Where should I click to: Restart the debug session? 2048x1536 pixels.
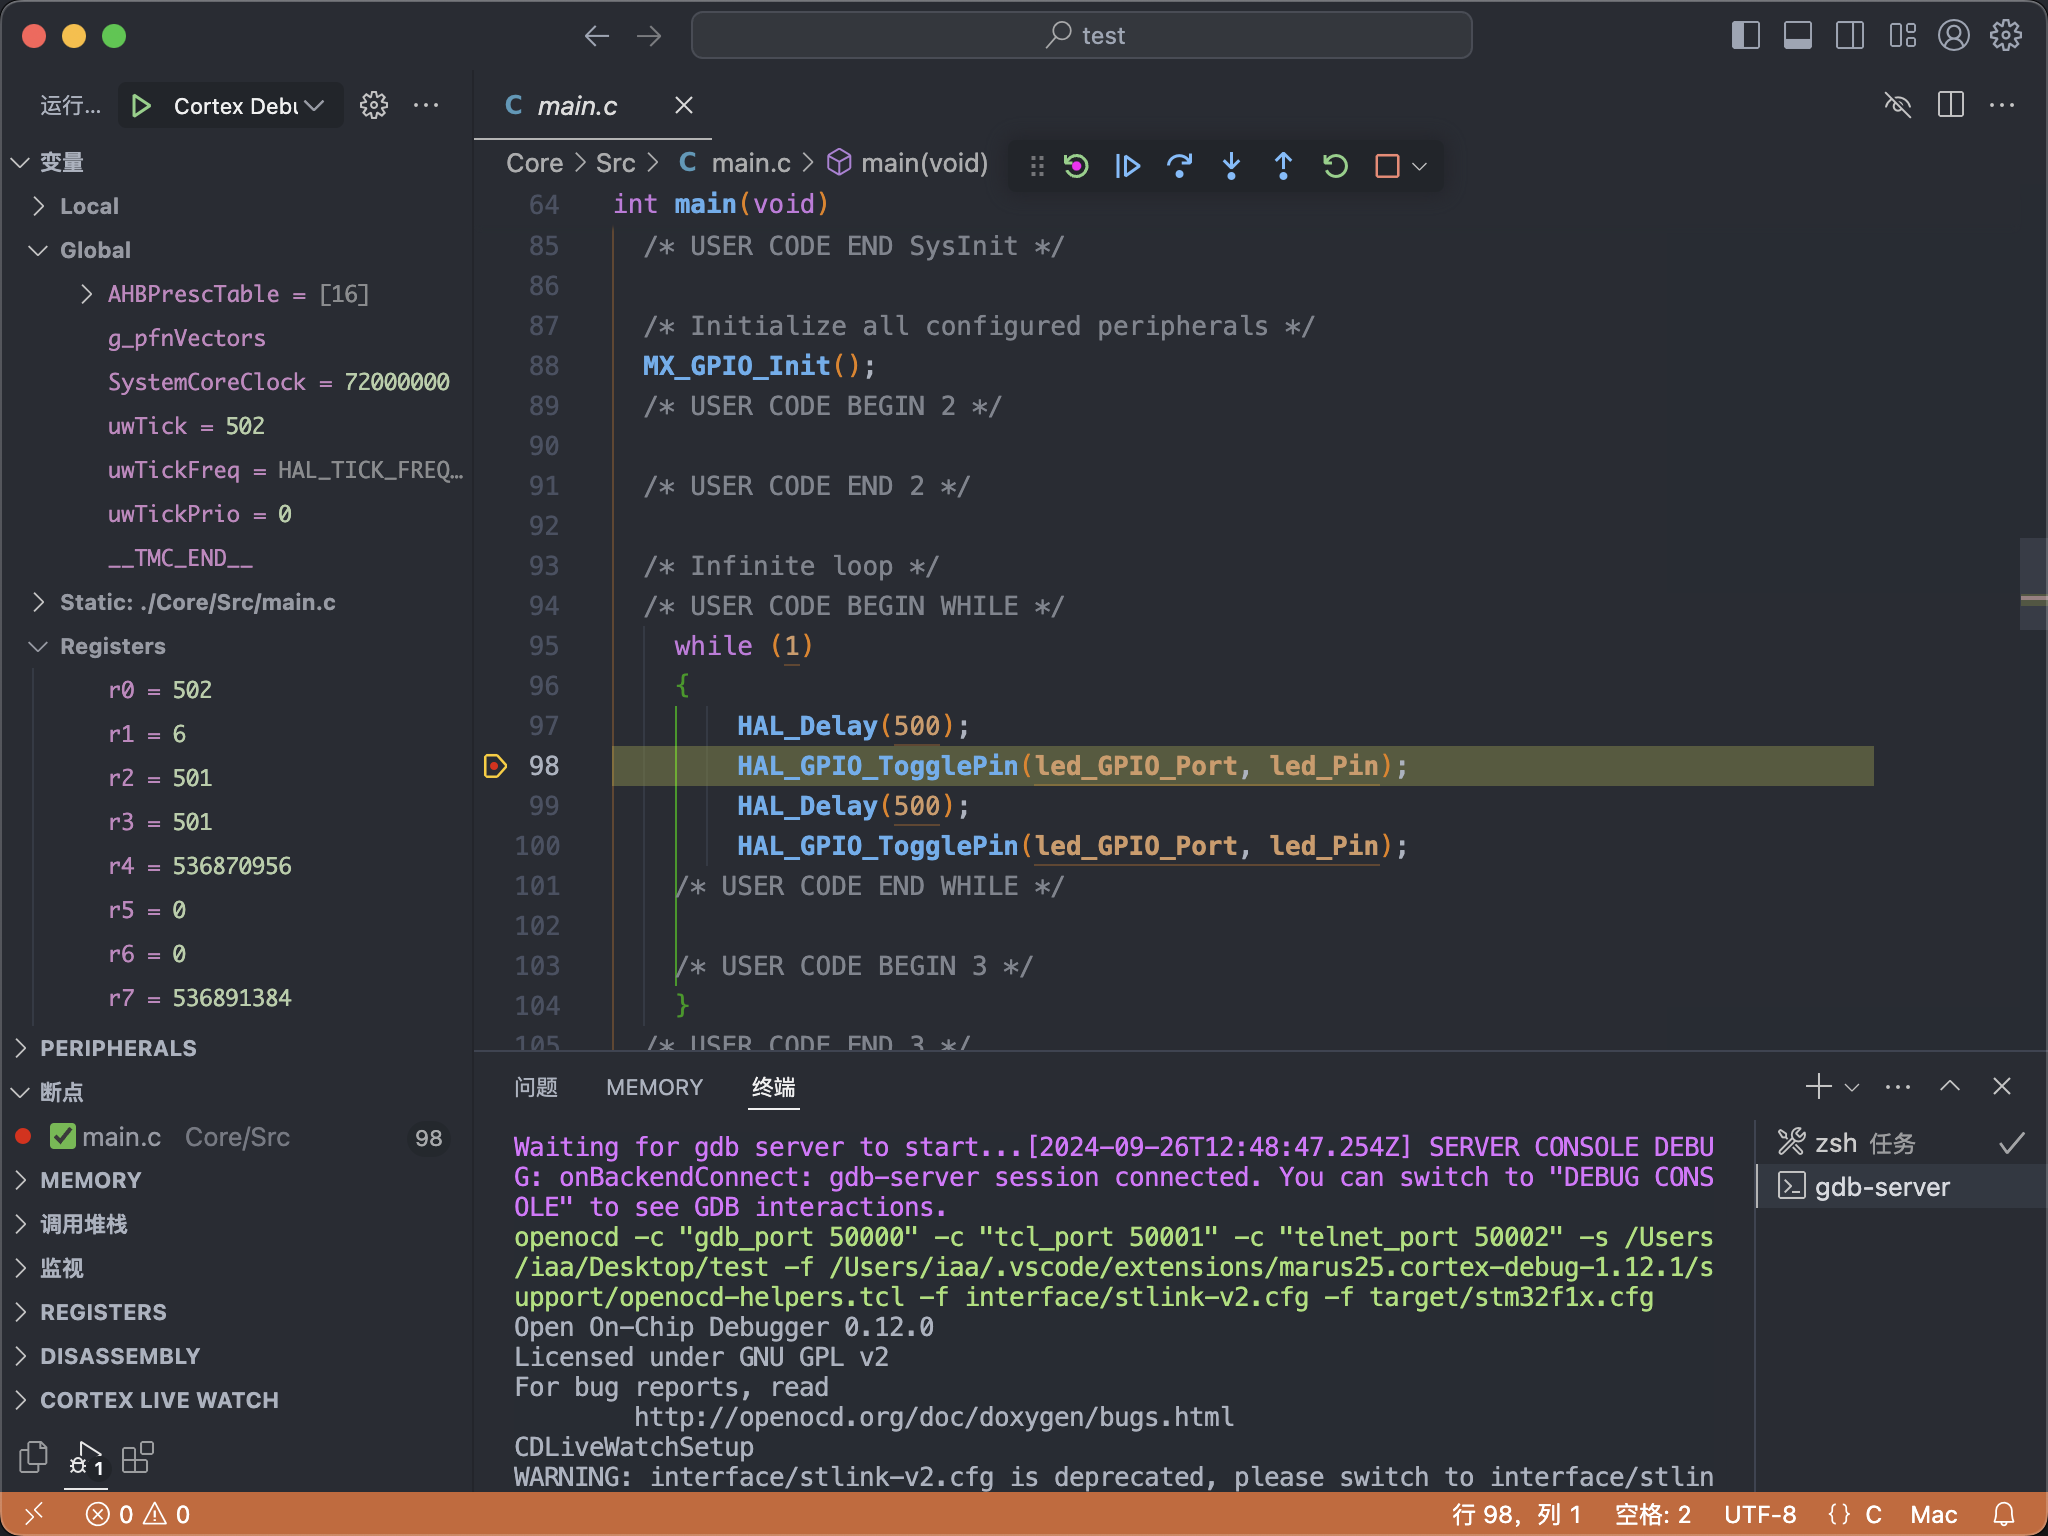pyautogui.click(x=1335, y=166)
